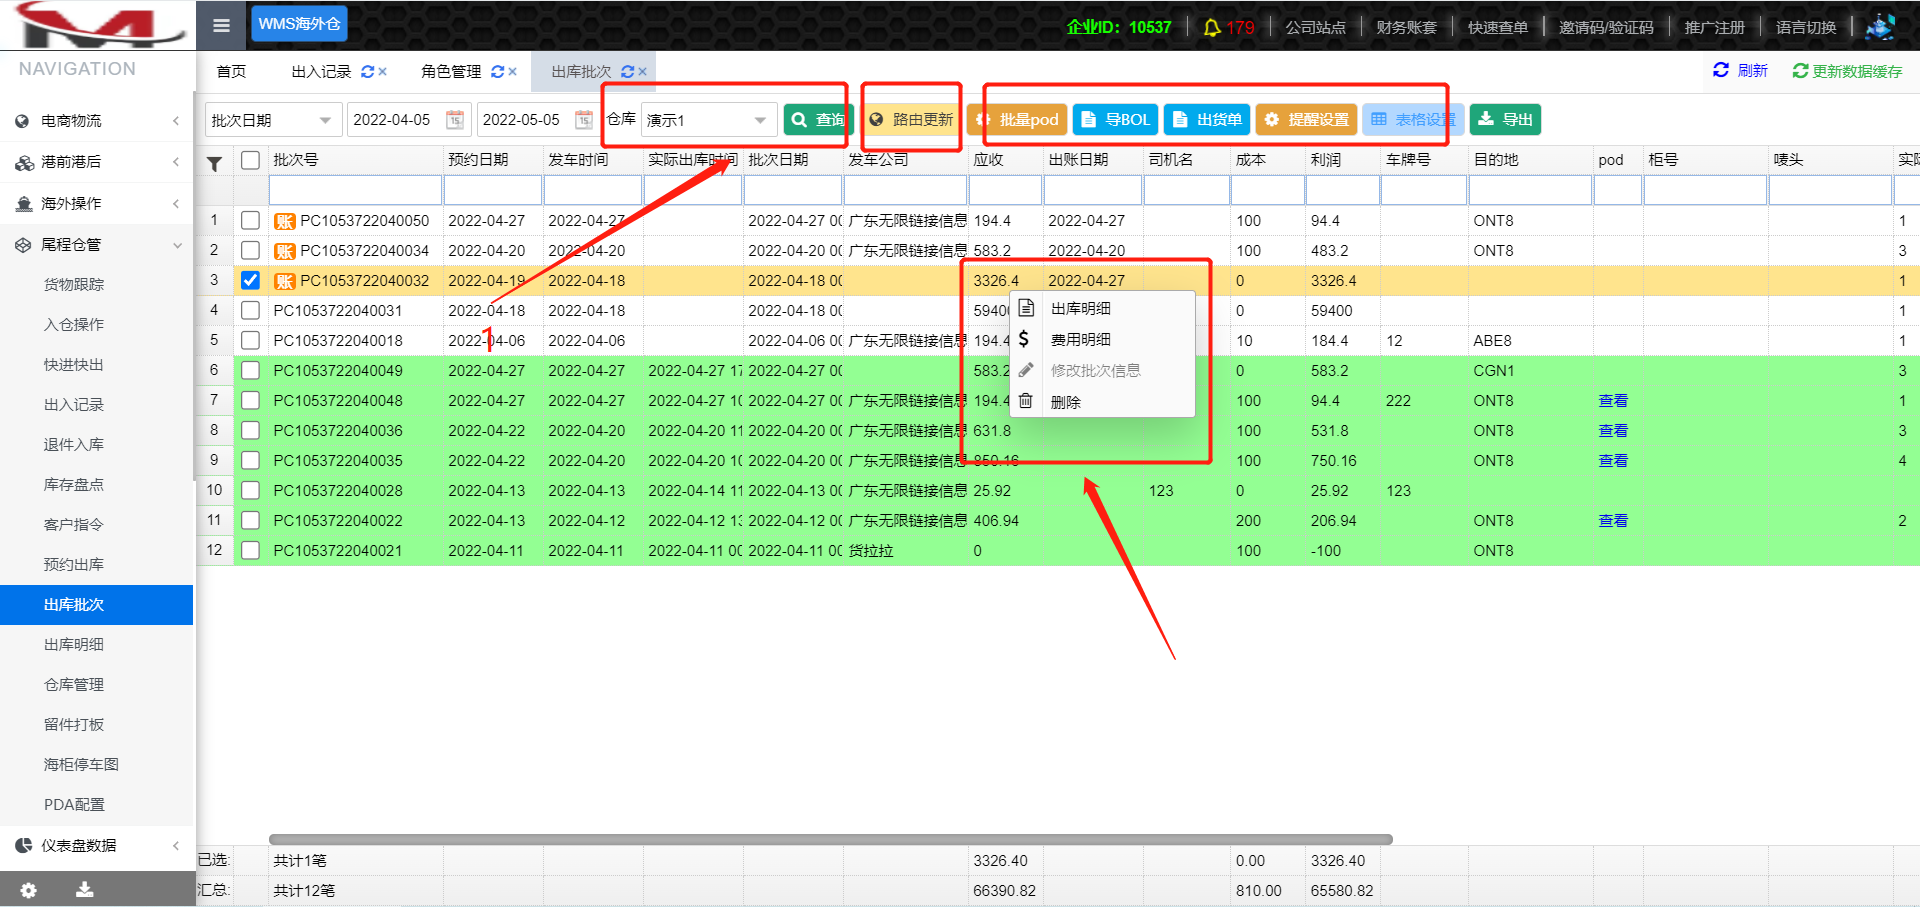
Task: Open calendar picker for start date 2022-04-05
Action: click(455, 120)
